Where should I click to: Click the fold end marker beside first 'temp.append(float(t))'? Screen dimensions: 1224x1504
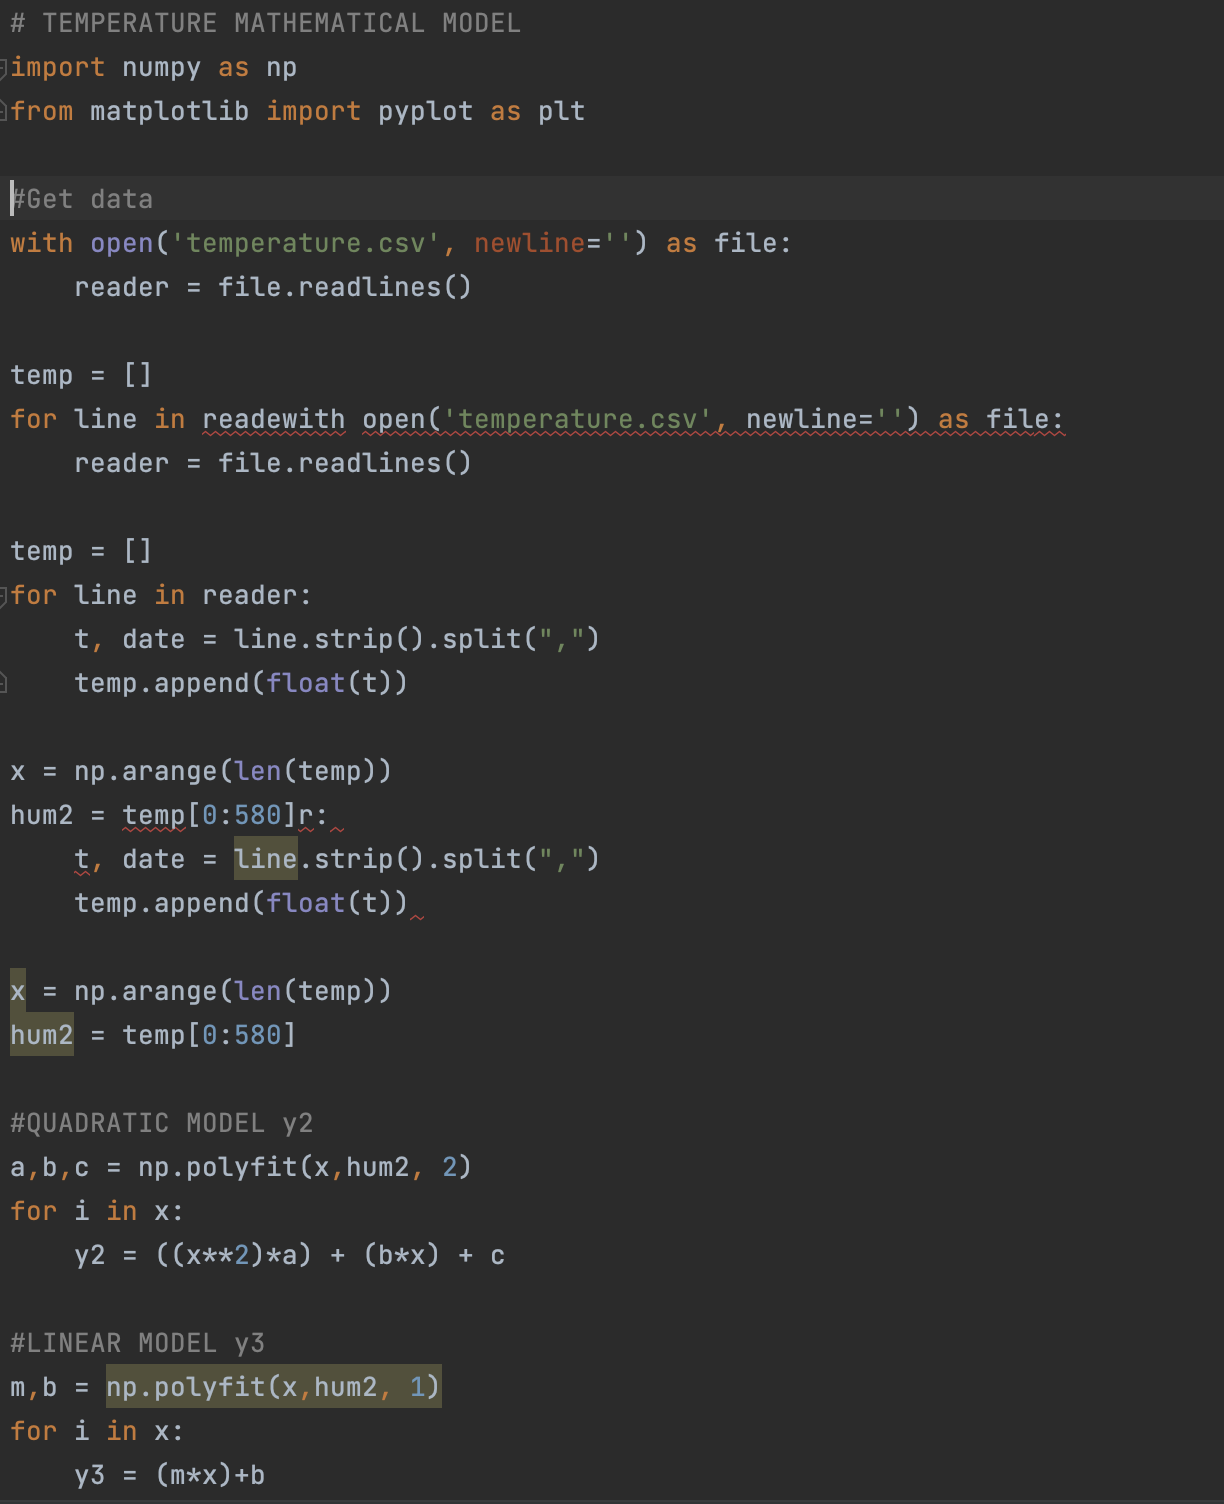point(4,683)
